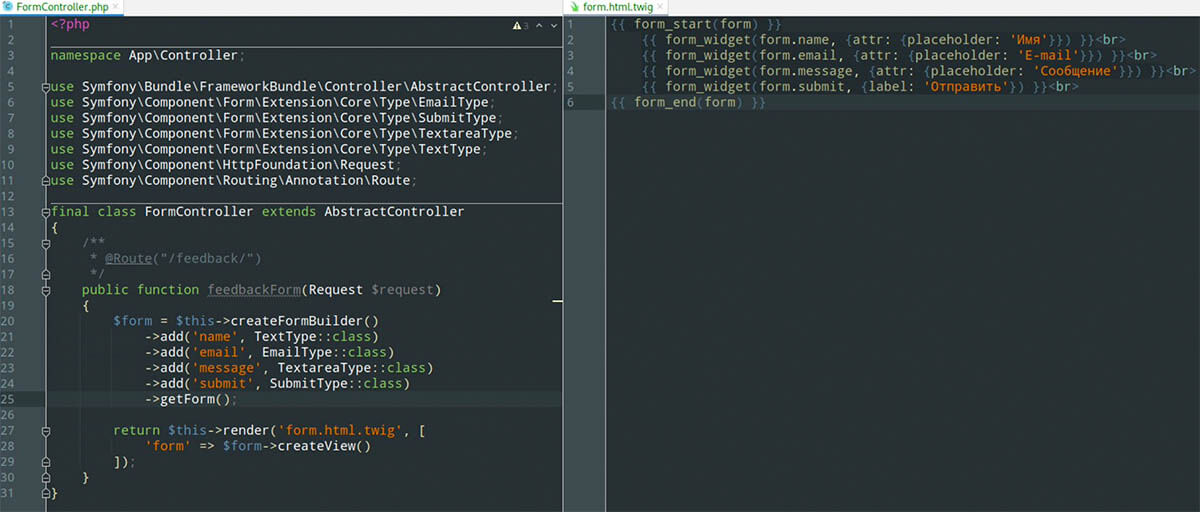Viewport: 1200px width, 512px height.
Task: Click the Request $request parameter
Action: [371, 290]
